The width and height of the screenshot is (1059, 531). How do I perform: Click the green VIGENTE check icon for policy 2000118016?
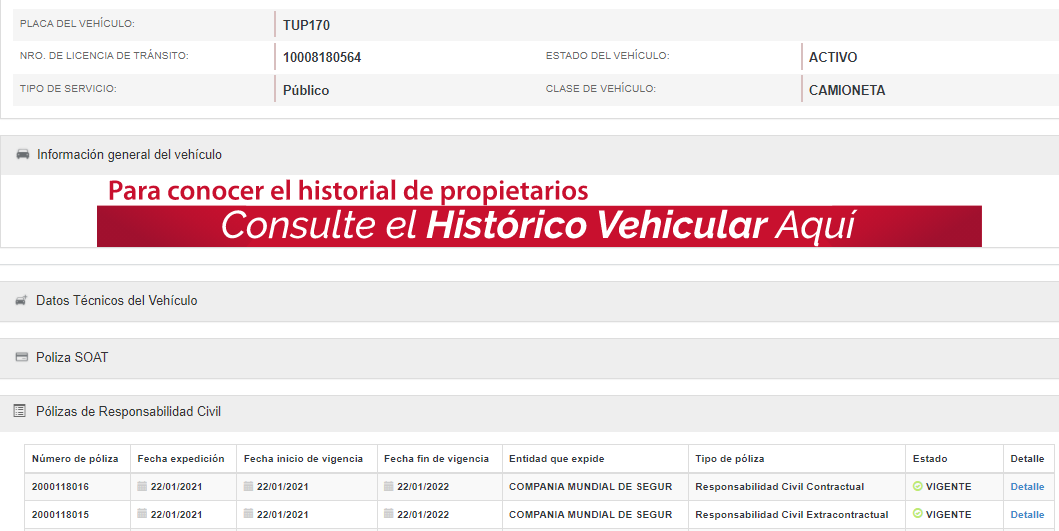917,486
